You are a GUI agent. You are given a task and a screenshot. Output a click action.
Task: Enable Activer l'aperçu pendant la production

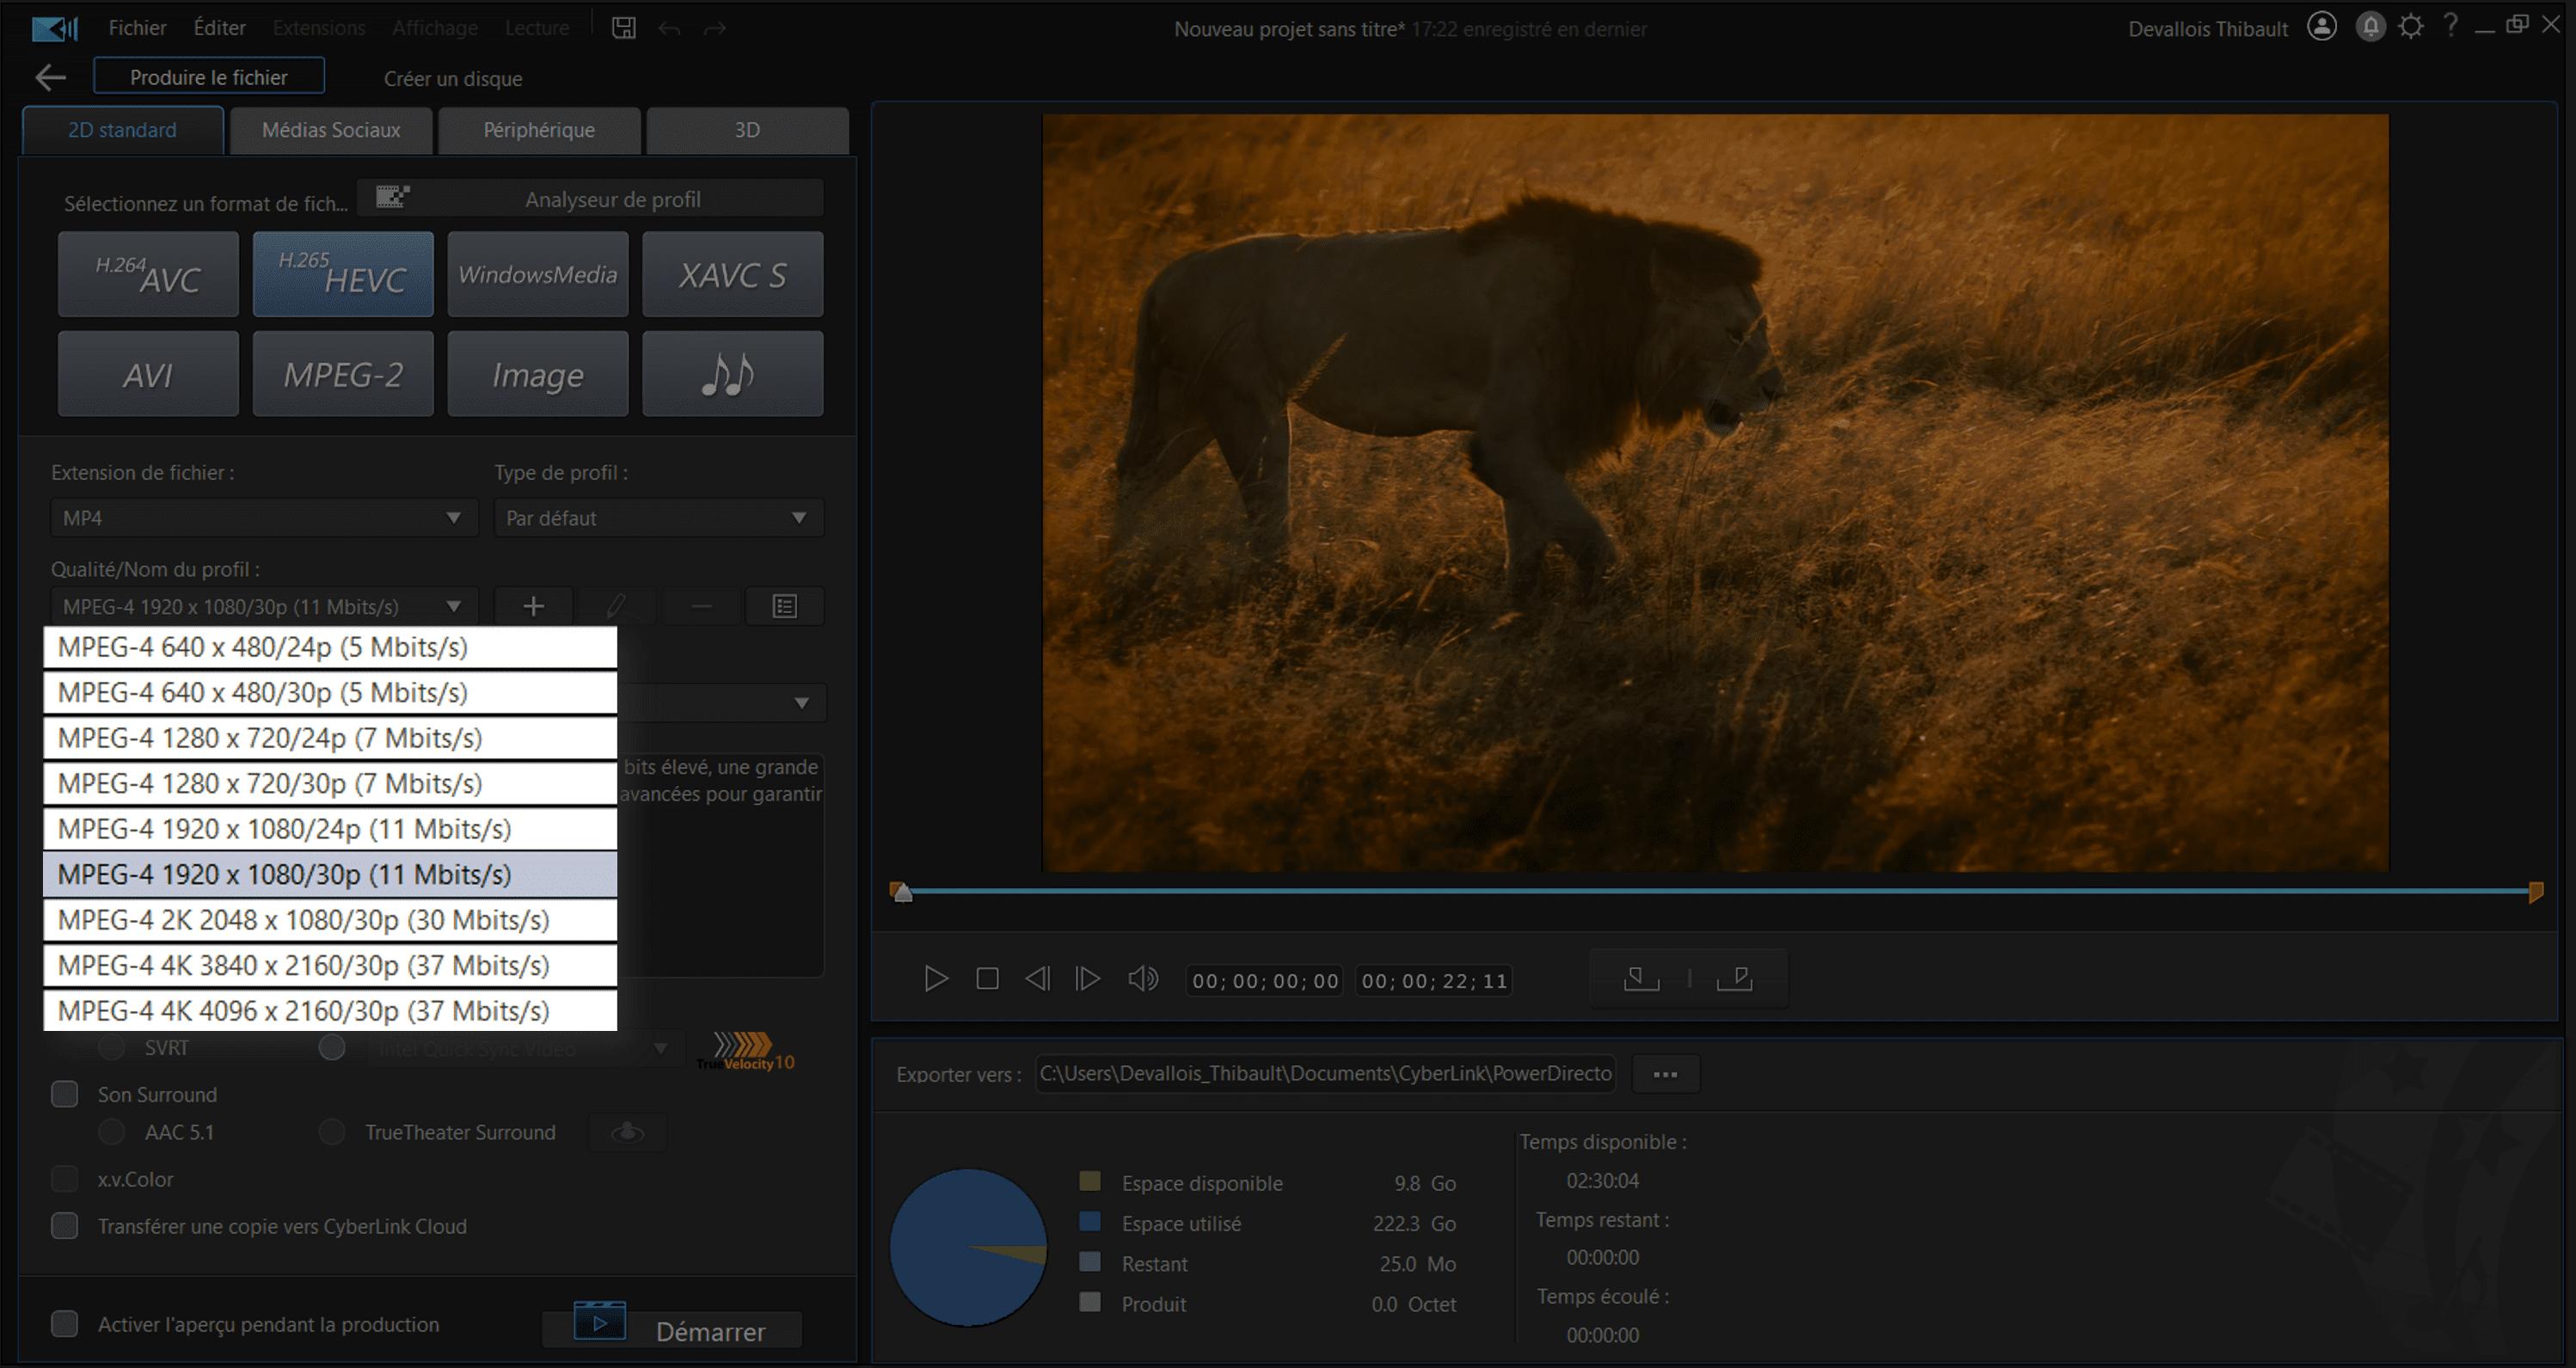(65, 1324)
